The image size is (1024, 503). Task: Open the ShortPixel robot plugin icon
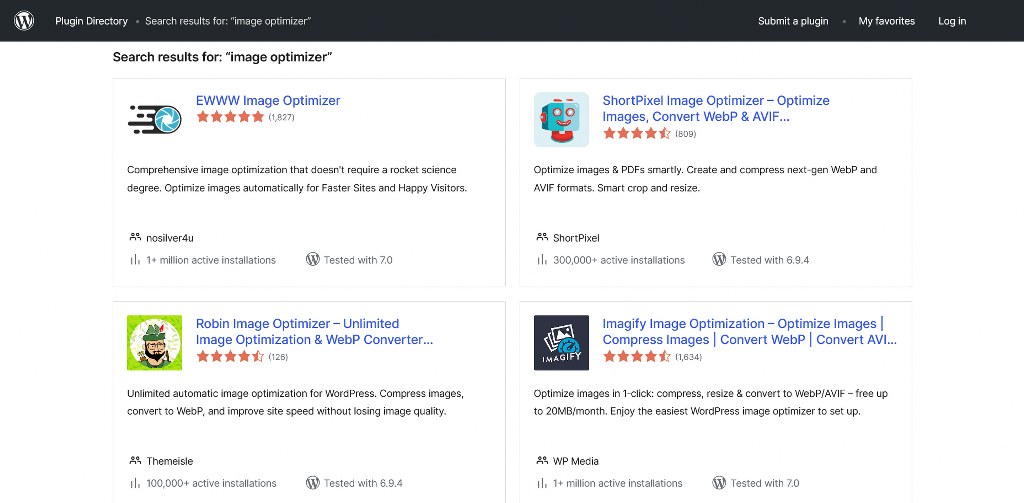[561, 120]
